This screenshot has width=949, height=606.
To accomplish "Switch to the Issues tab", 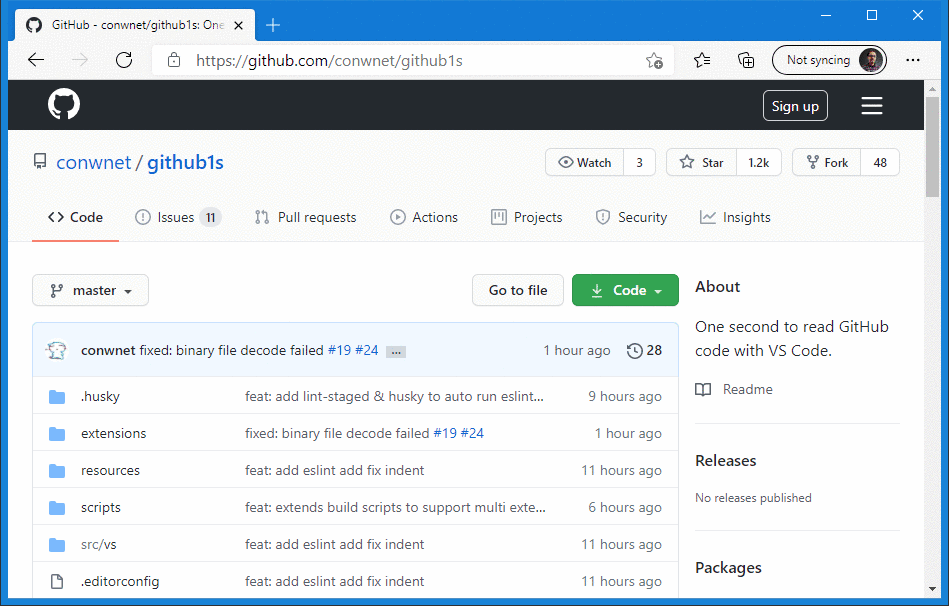I will click(178, 217).
